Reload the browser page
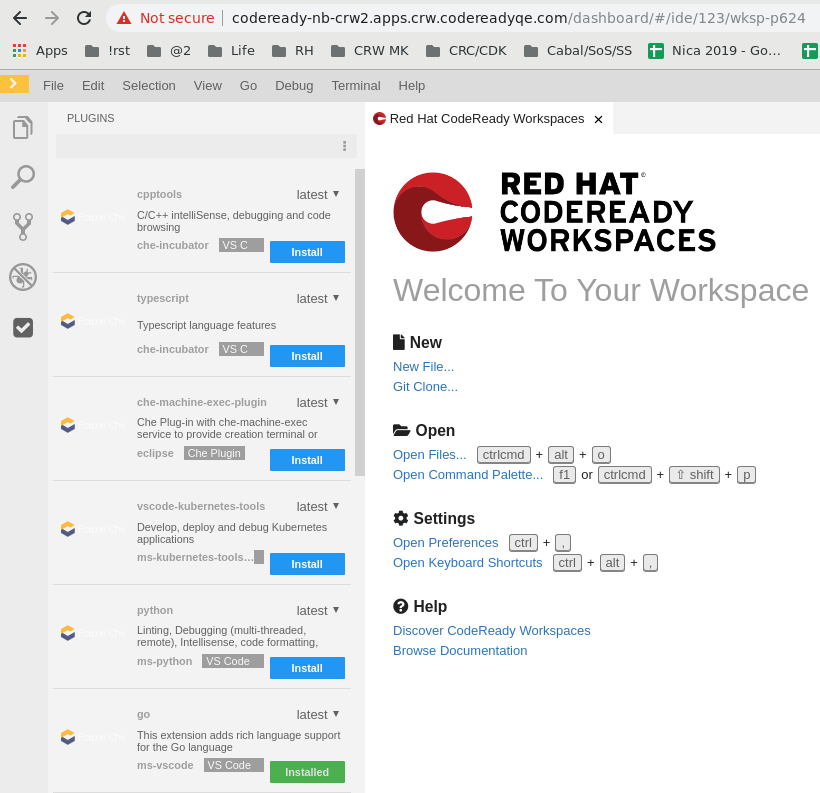Image resolution: width=820 pixels, height=793 pixels. pyautogui.click(x=84, y=18)
